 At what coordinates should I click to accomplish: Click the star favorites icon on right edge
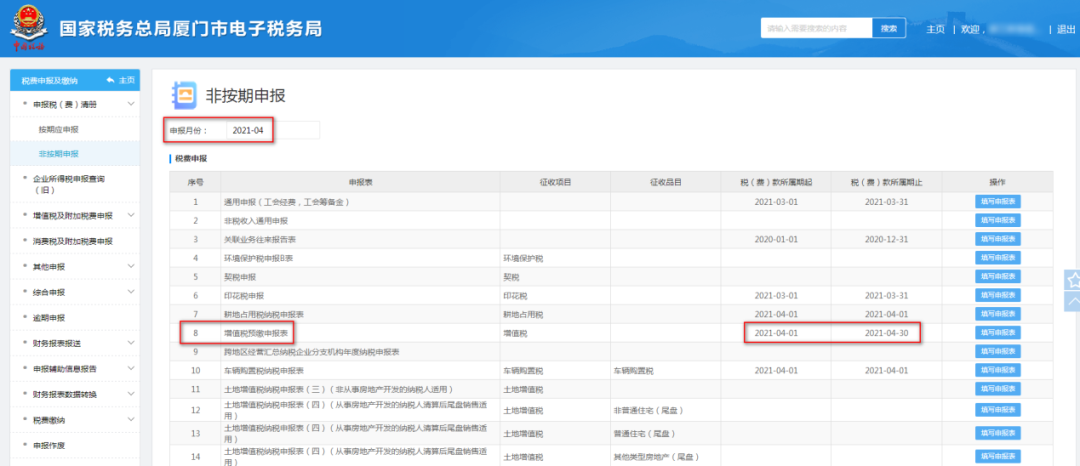pos(1071,279)
